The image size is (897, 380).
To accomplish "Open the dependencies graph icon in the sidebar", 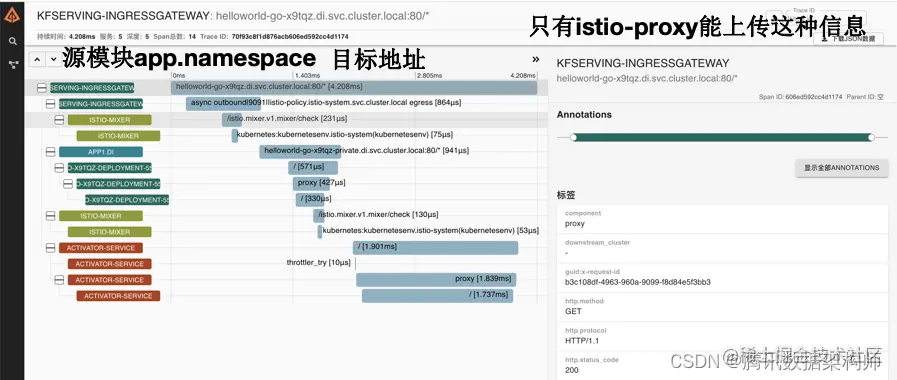I will point(13,65).
